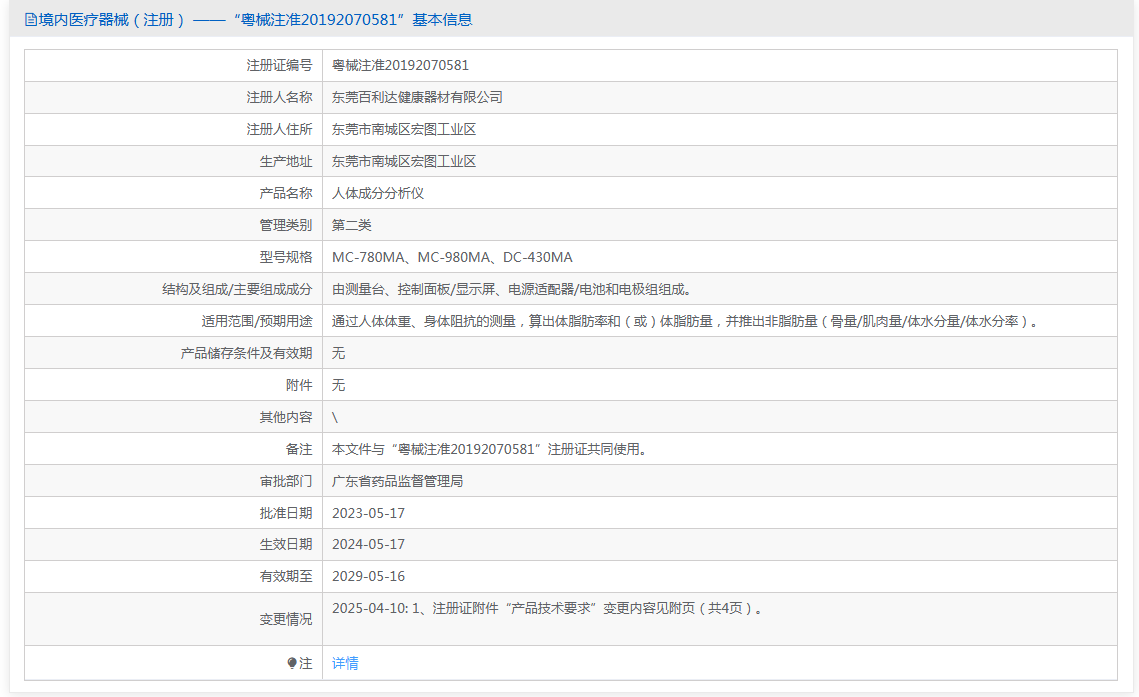Click the 生效日期 label
This screenshot has height=697, width=1139.
(x=285, y=545)
